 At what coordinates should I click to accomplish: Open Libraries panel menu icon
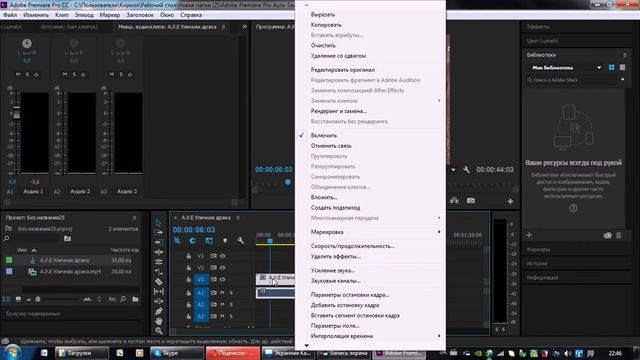click(624, 55)
